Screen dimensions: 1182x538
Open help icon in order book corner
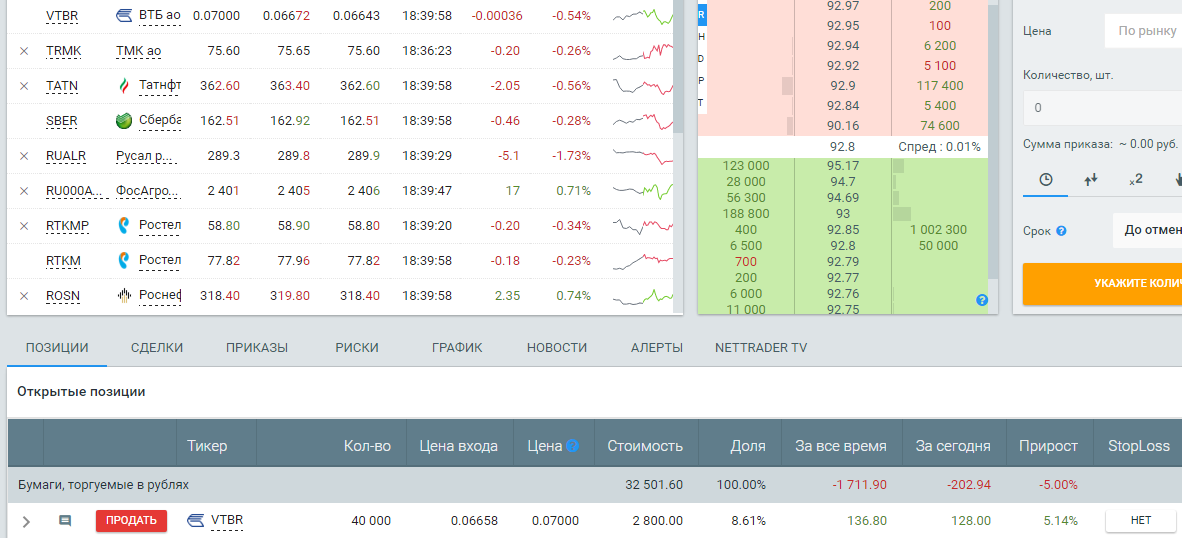tap(981, 300)
